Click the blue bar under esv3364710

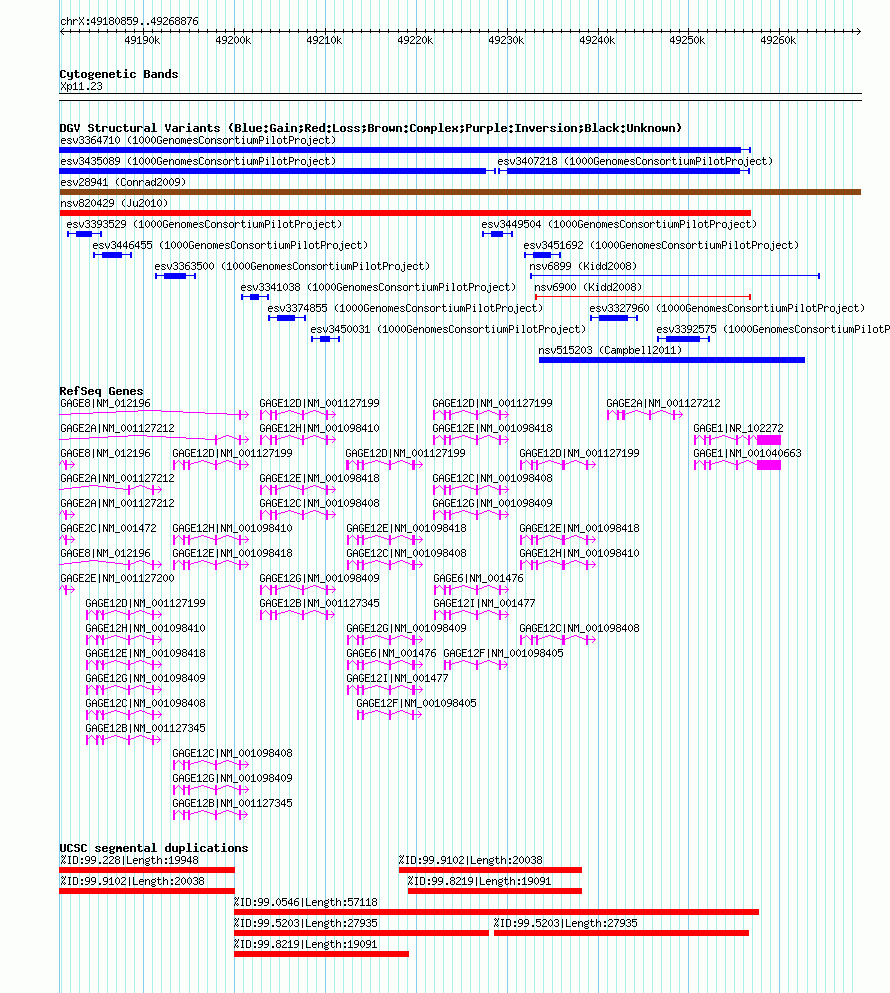point(405,150)
